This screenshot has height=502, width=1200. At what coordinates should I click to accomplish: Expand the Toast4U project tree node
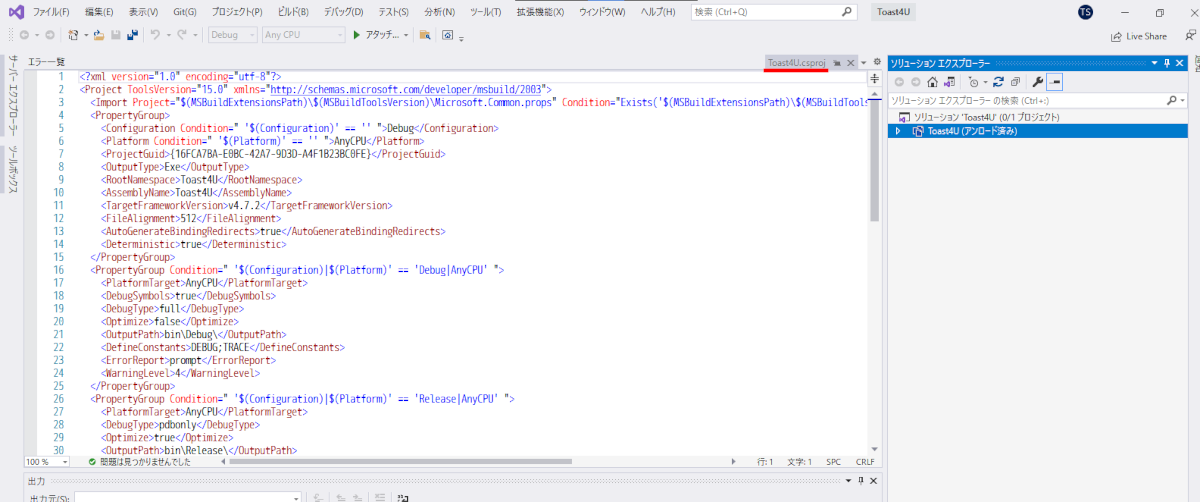(x=898, y=131)
